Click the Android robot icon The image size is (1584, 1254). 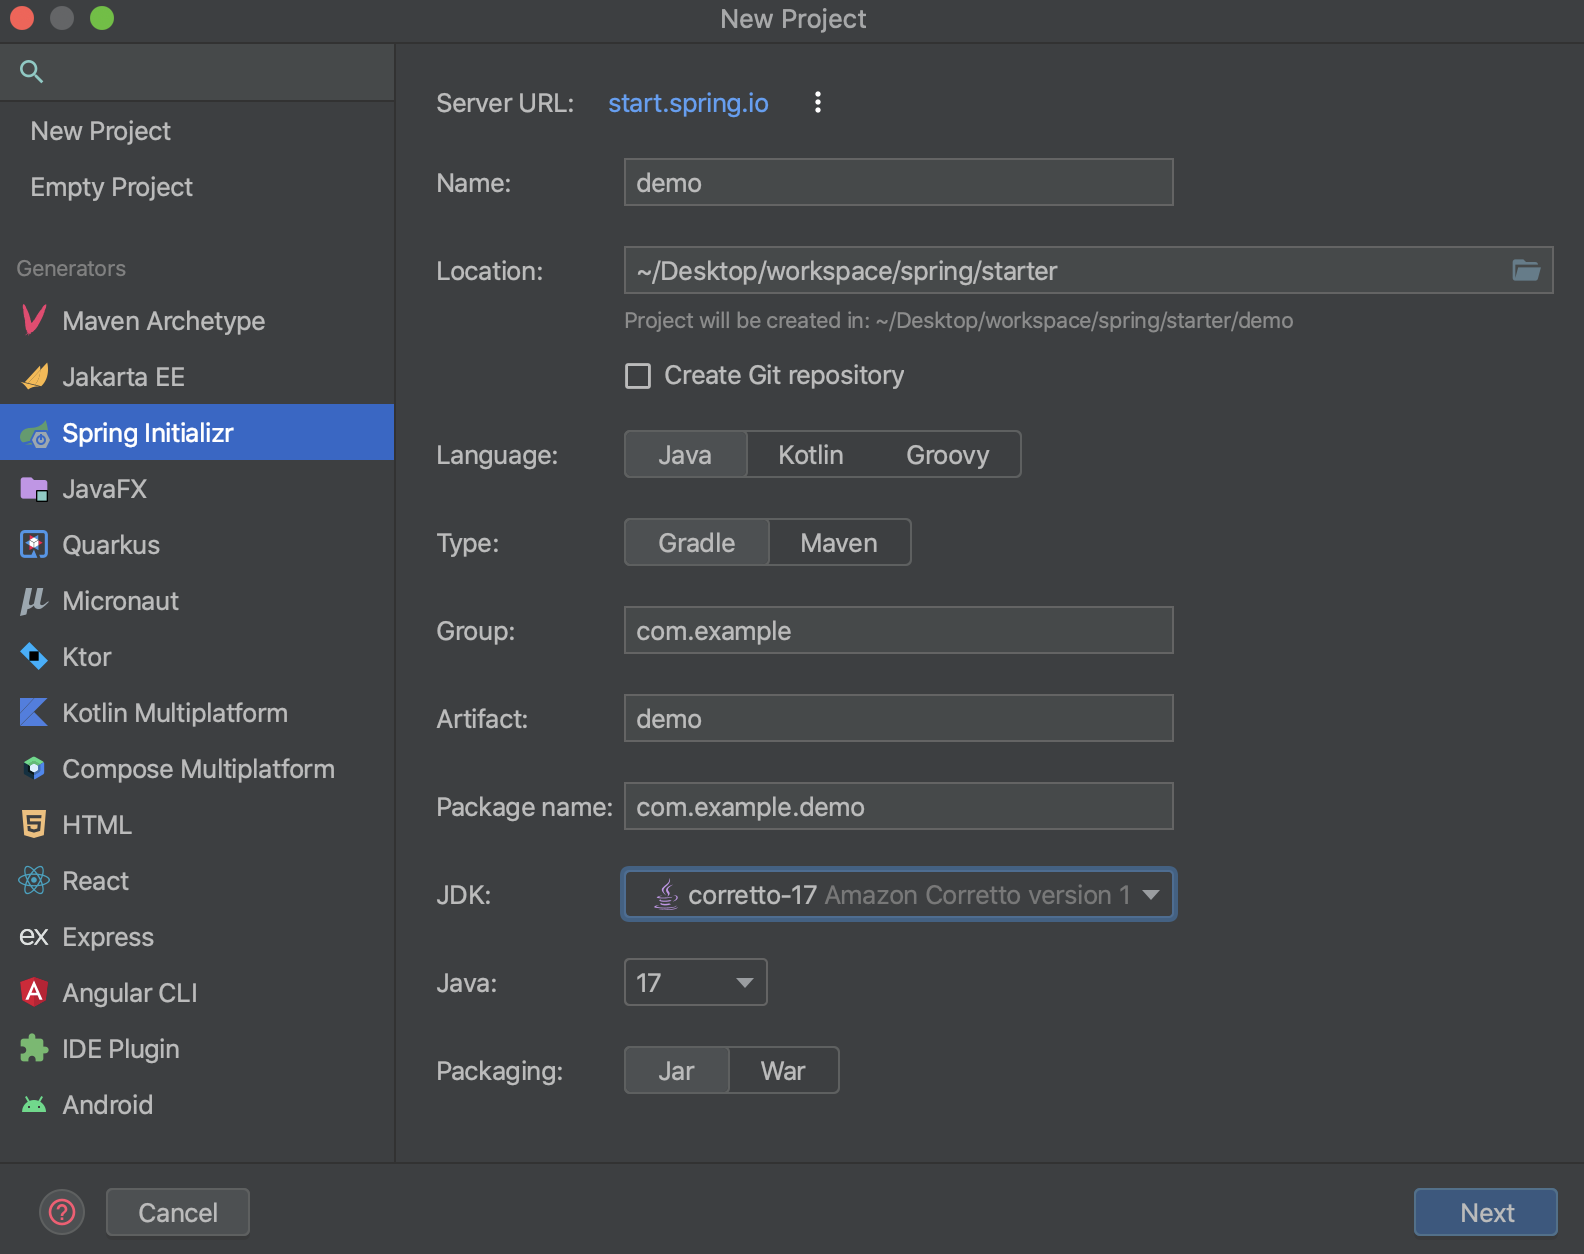pos(34,1105)
